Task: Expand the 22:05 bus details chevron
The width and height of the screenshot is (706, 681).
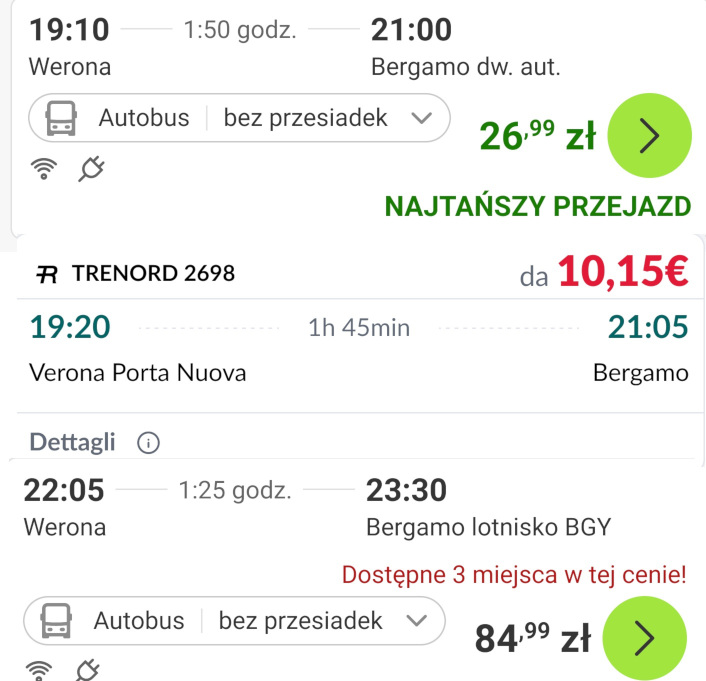Action: click(416, 621)
